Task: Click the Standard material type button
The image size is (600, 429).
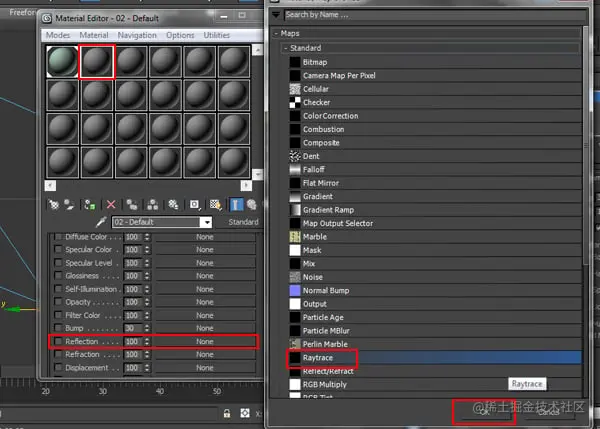Action: (x=243, y=222)
